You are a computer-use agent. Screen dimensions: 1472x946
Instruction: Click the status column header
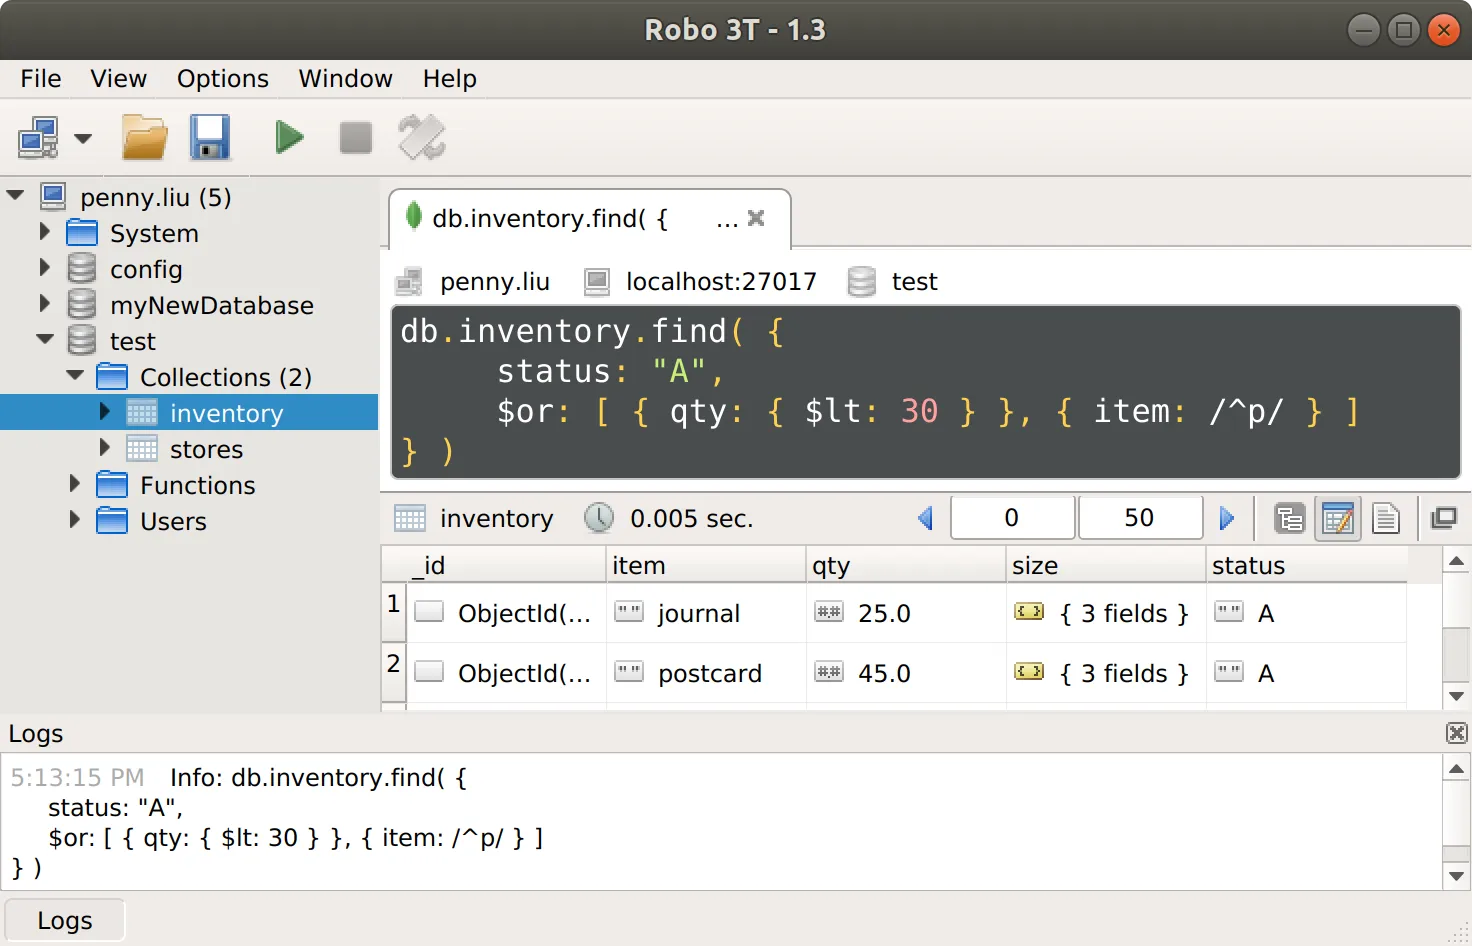(1306, 565)
